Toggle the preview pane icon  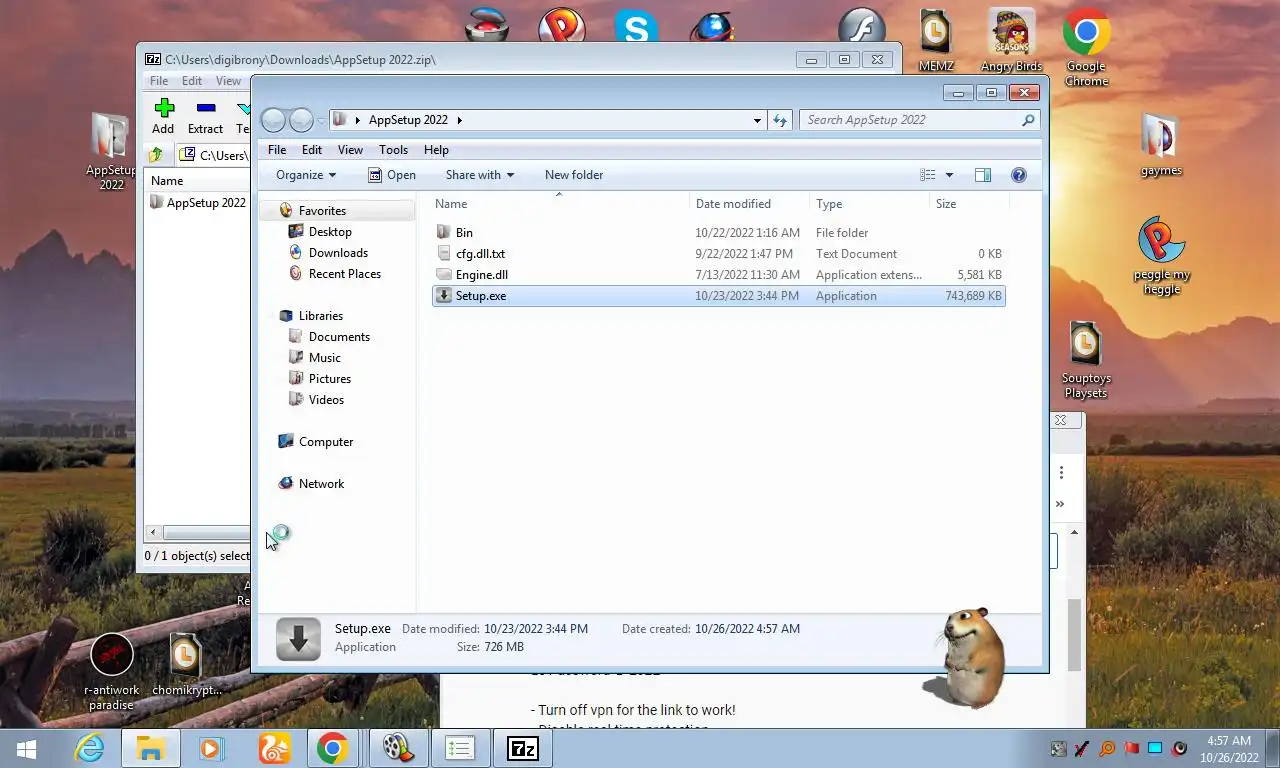click(983, 175)
